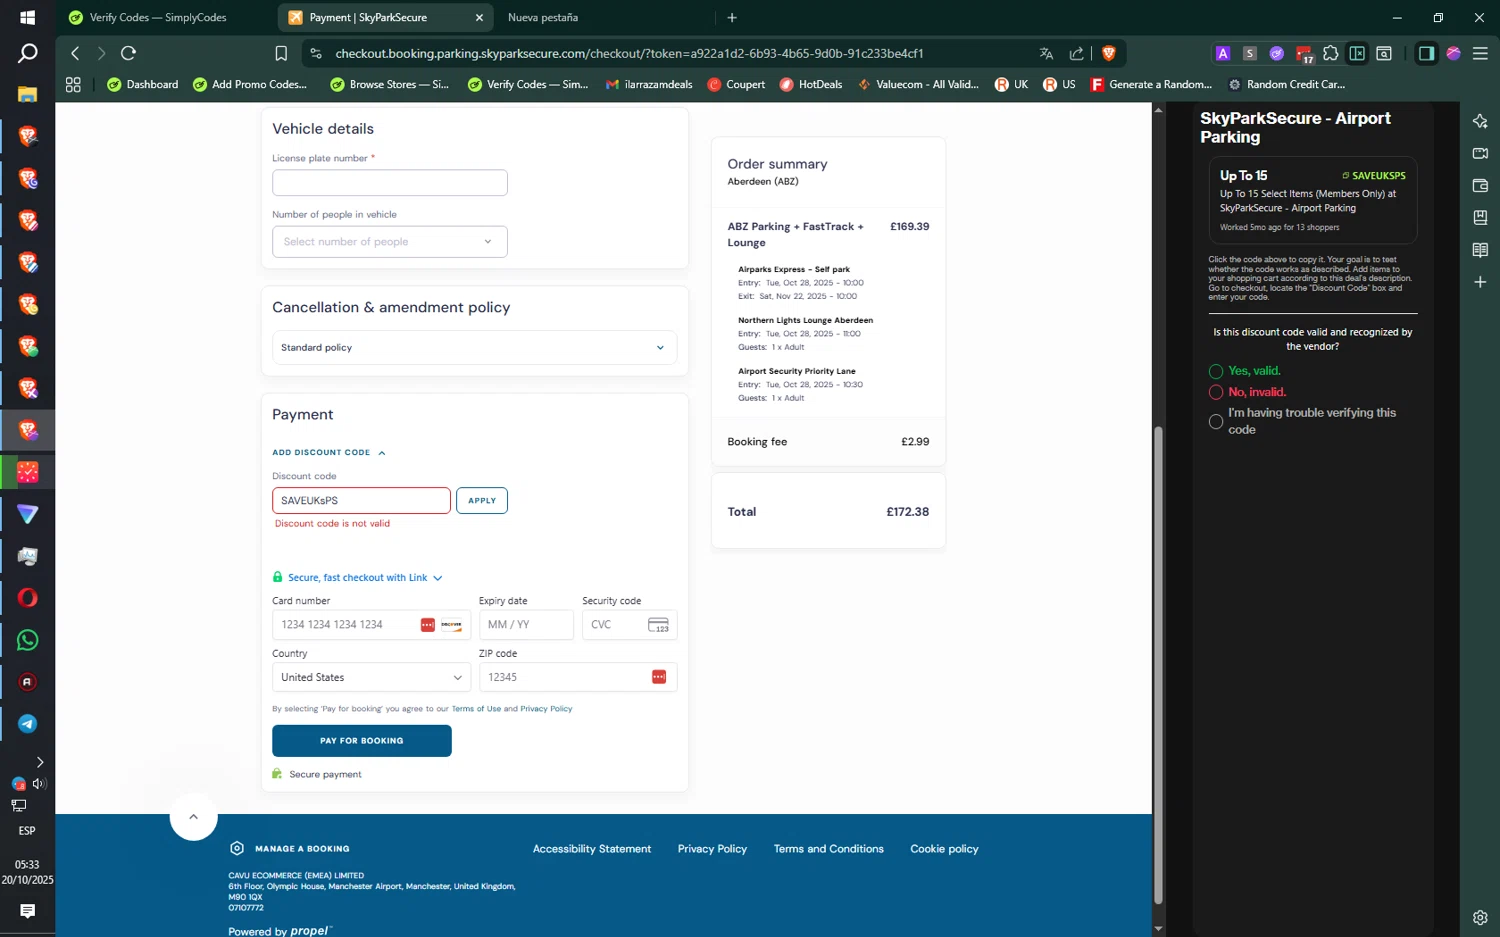Launch WhatsApp from the taskbar

[x=27, y=640]
